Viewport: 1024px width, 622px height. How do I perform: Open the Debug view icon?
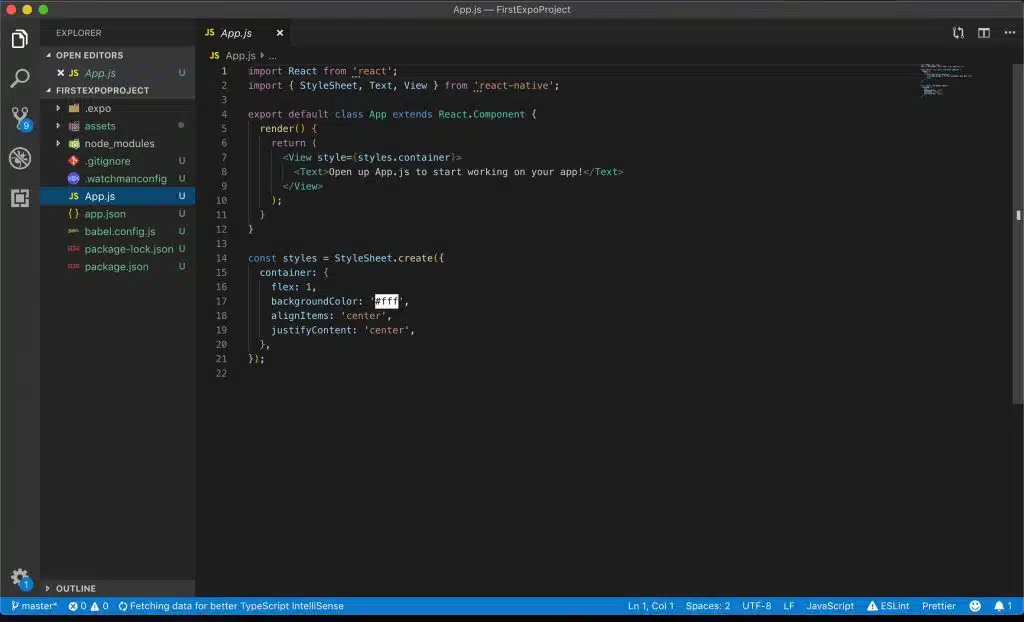tap(19, 158)
